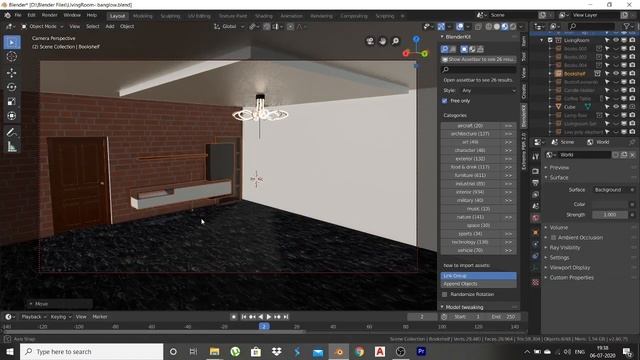Click the Z axis on navigation gizmo
The height and width of the screenshot is (360, 640).
coord(416,39)
